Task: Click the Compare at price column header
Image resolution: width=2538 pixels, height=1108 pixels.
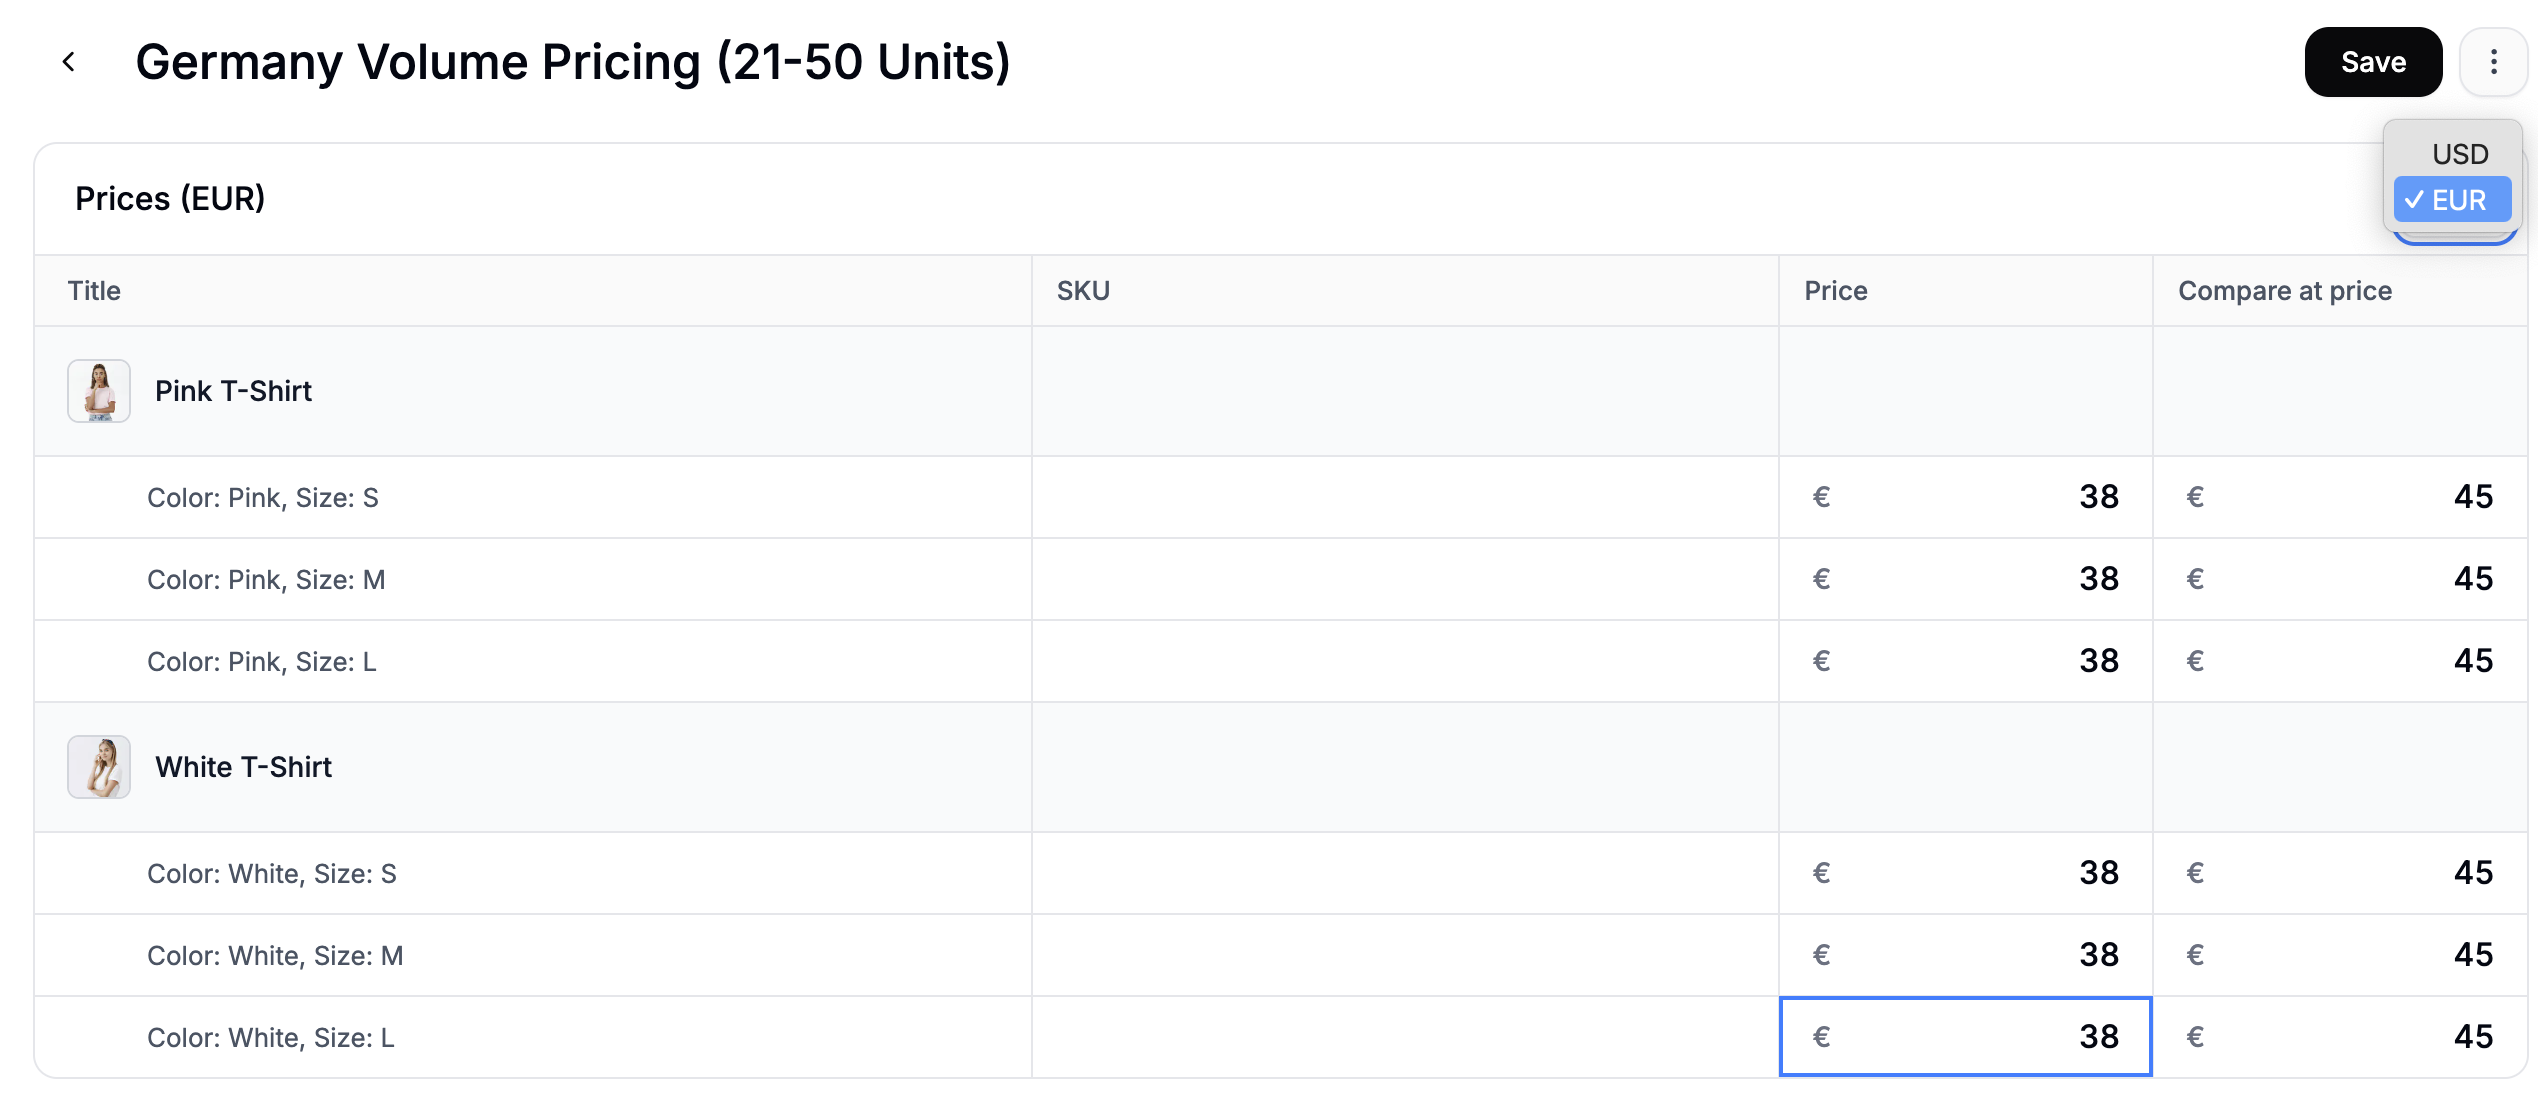Action: [2285, 290]
